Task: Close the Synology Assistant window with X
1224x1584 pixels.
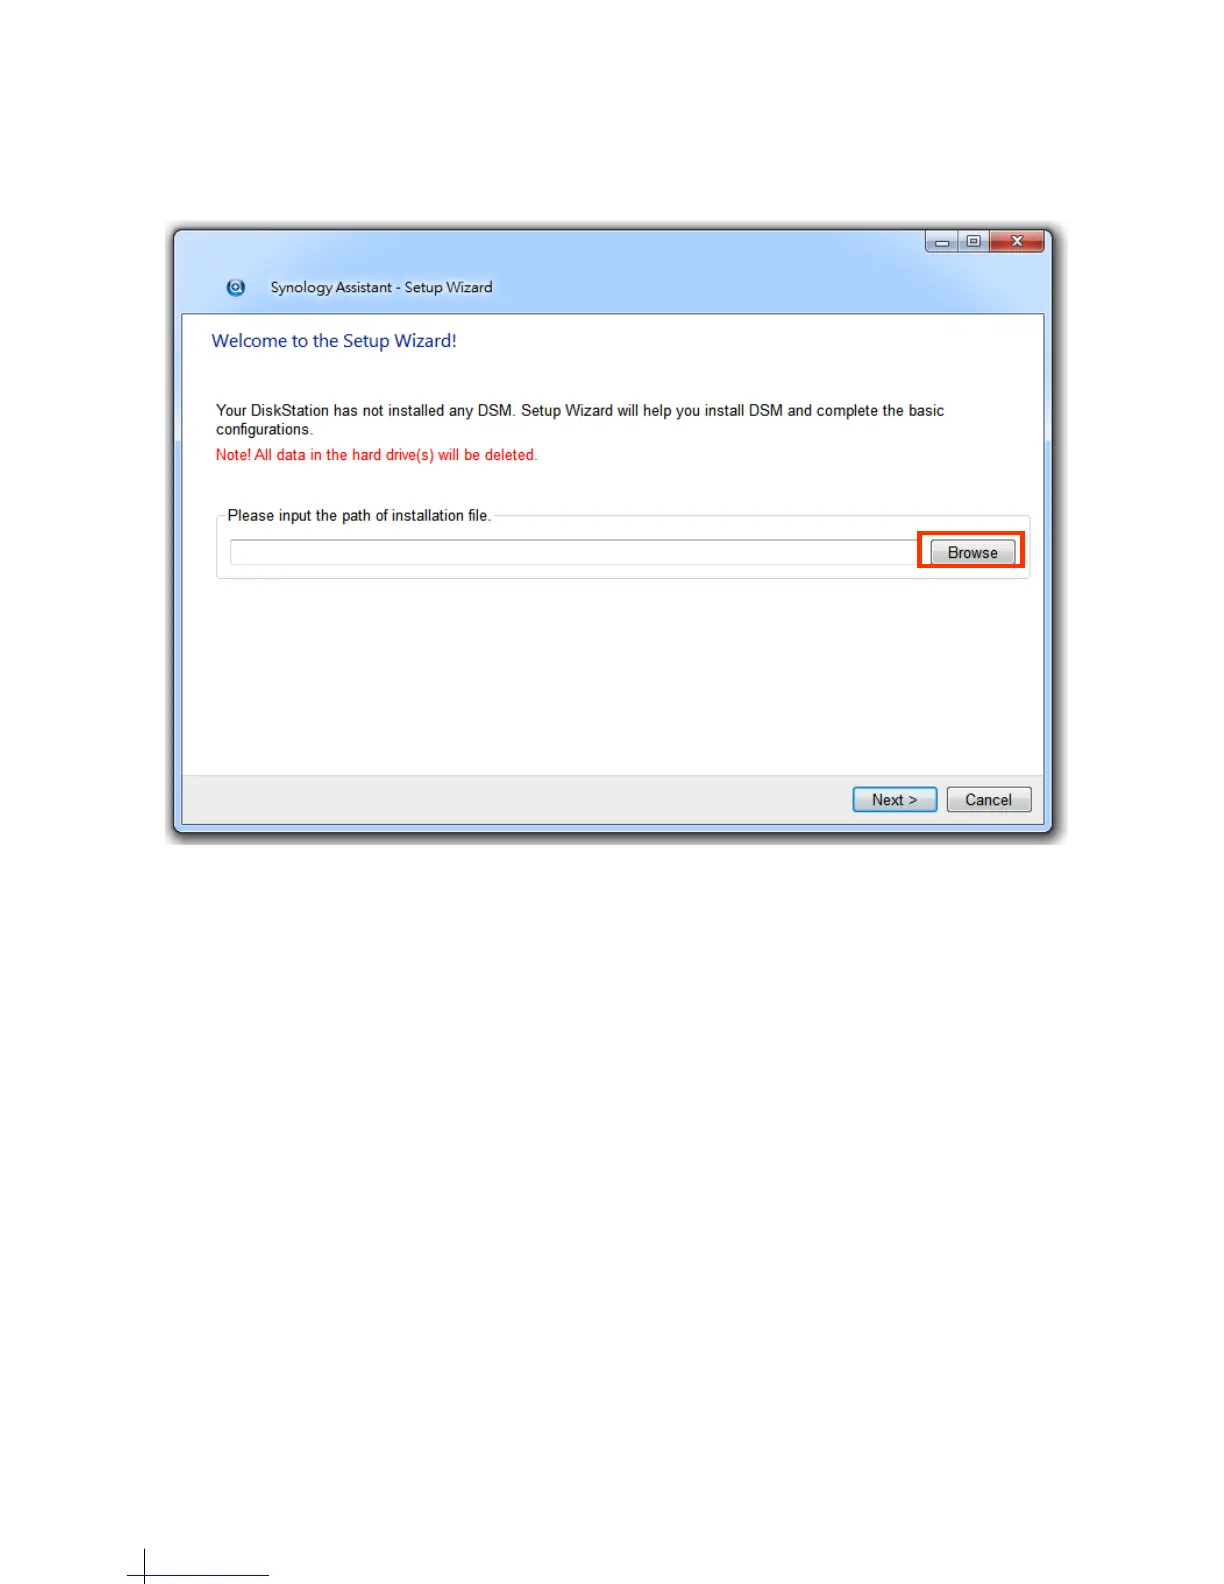Action: 1017,241
